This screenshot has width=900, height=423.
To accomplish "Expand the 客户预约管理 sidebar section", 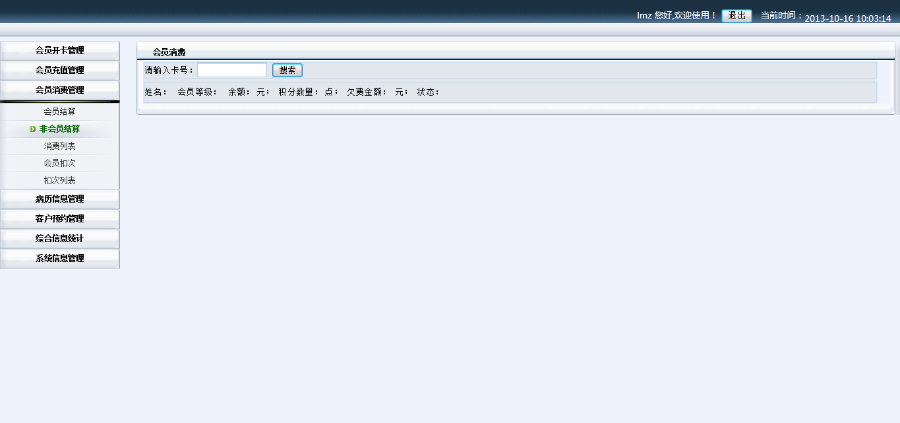I will [60, 219].
